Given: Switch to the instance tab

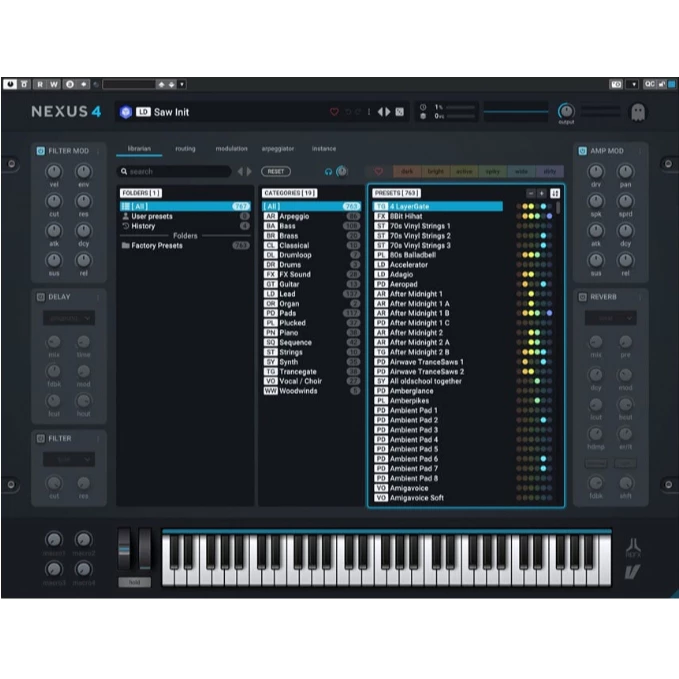Looking at the screenshot, I should pyautogui.click(x=323, y=149).
